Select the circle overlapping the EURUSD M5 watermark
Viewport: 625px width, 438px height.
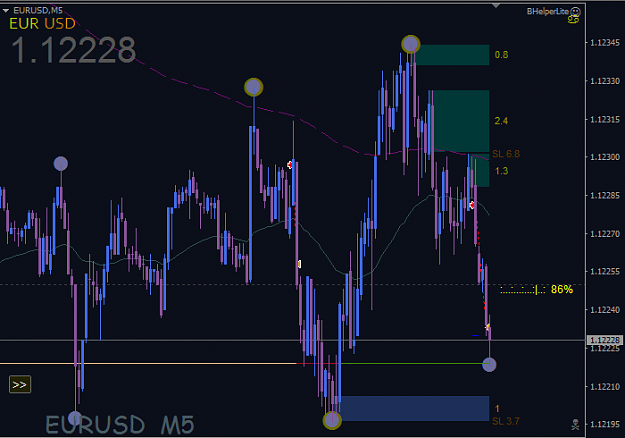(75, 418)
